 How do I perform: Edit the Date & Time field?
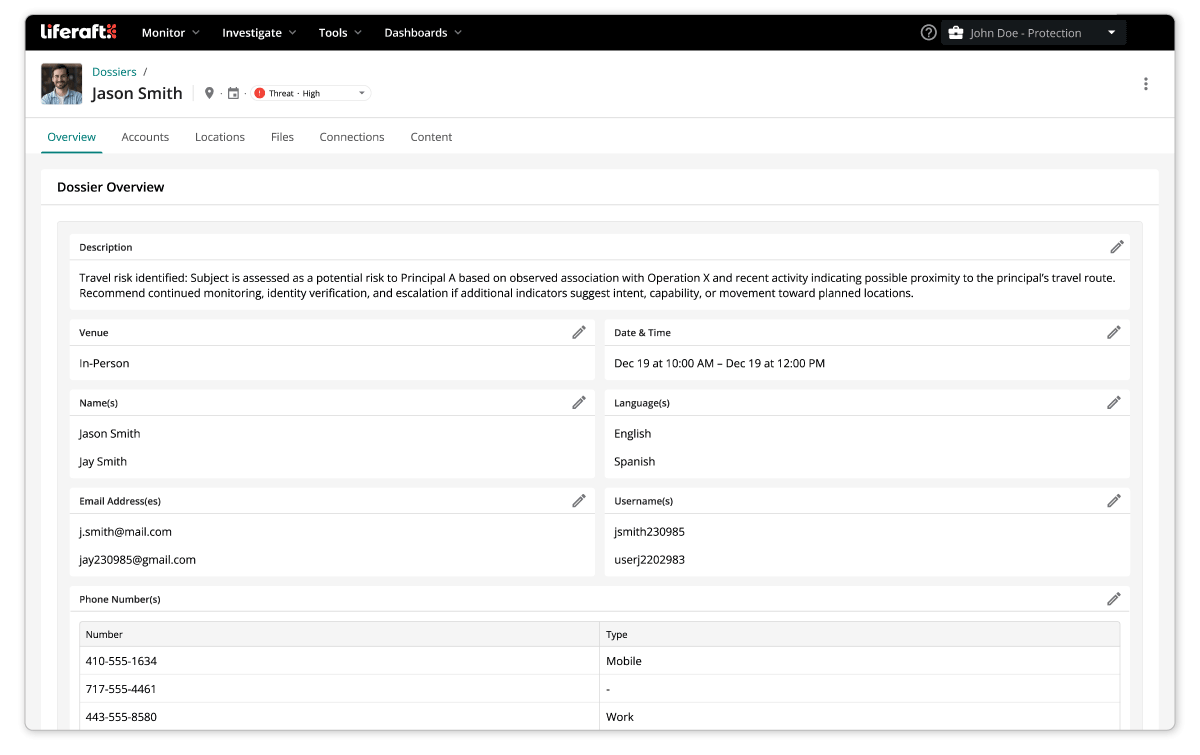coord(1113,332)
